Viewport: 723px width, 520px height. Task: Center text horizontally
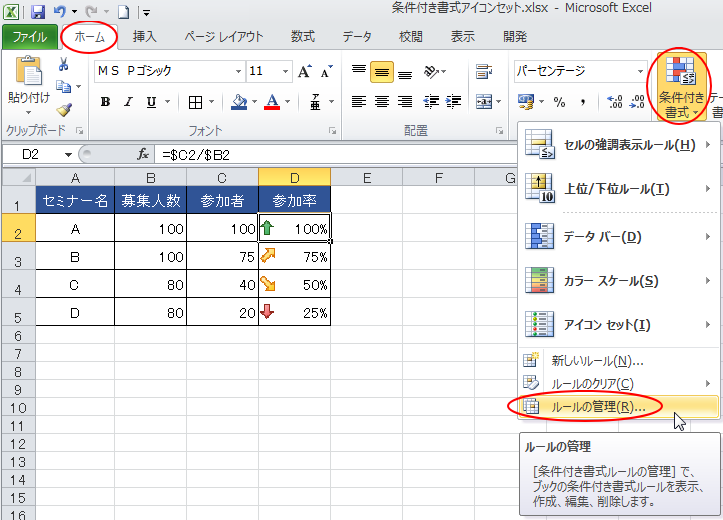click(x=382, y=101)
